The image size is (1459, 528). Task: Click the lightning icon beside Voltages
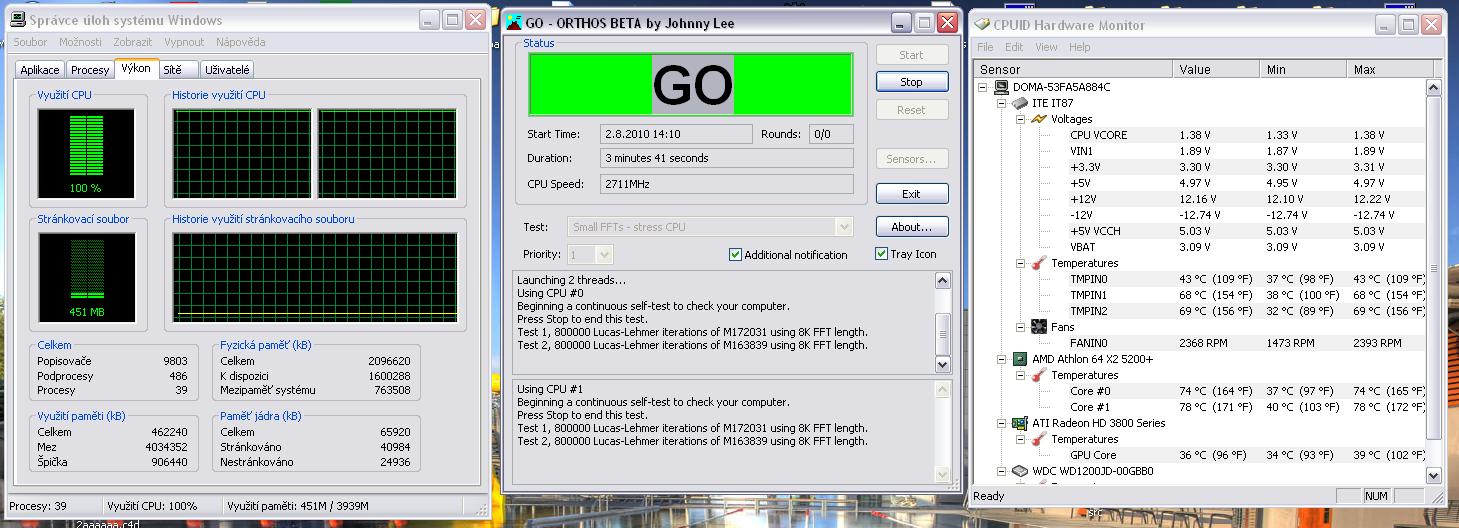coord(1038,119)
